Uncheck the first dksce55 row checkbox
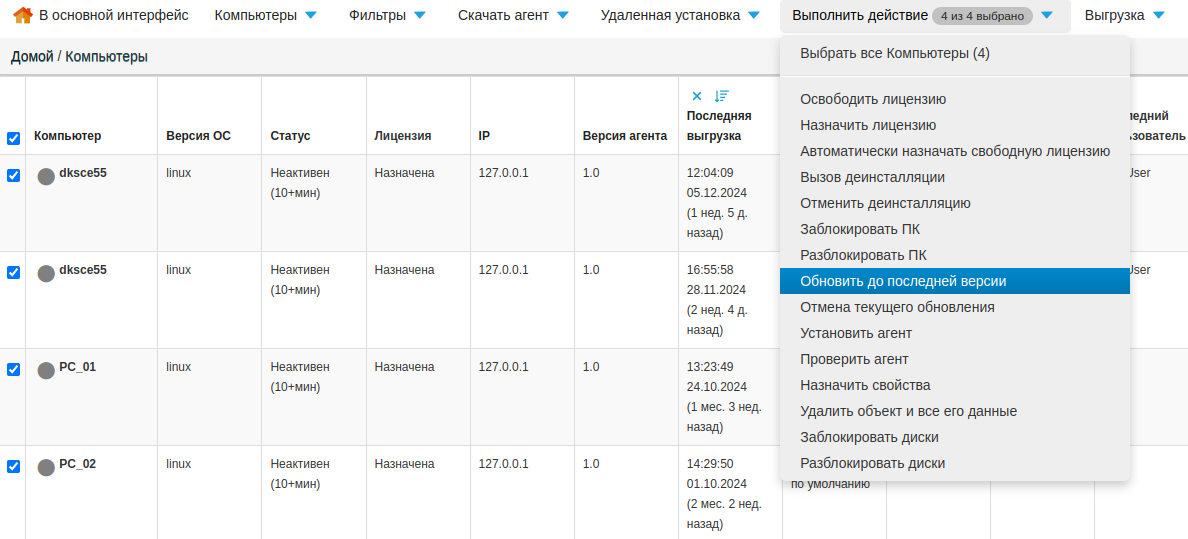Screen dimensions: 1188x539 click(13, 175)
